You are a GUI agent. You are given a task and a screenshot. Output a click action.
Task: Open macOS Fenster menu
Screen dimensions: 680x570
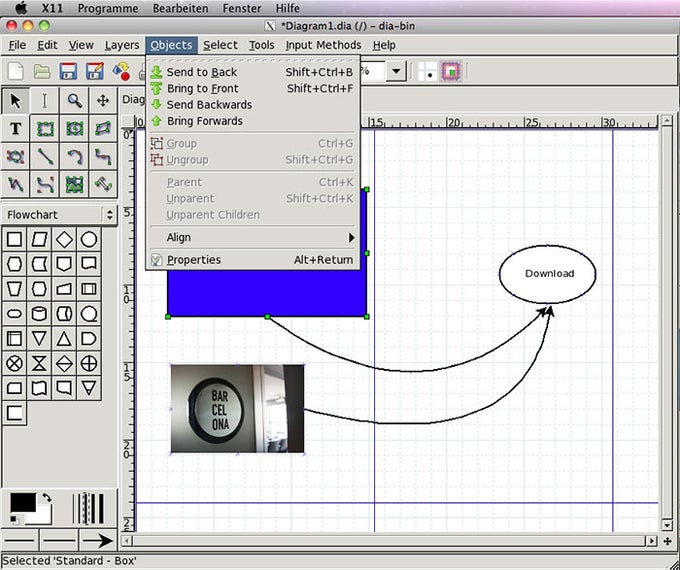(242, 8)
